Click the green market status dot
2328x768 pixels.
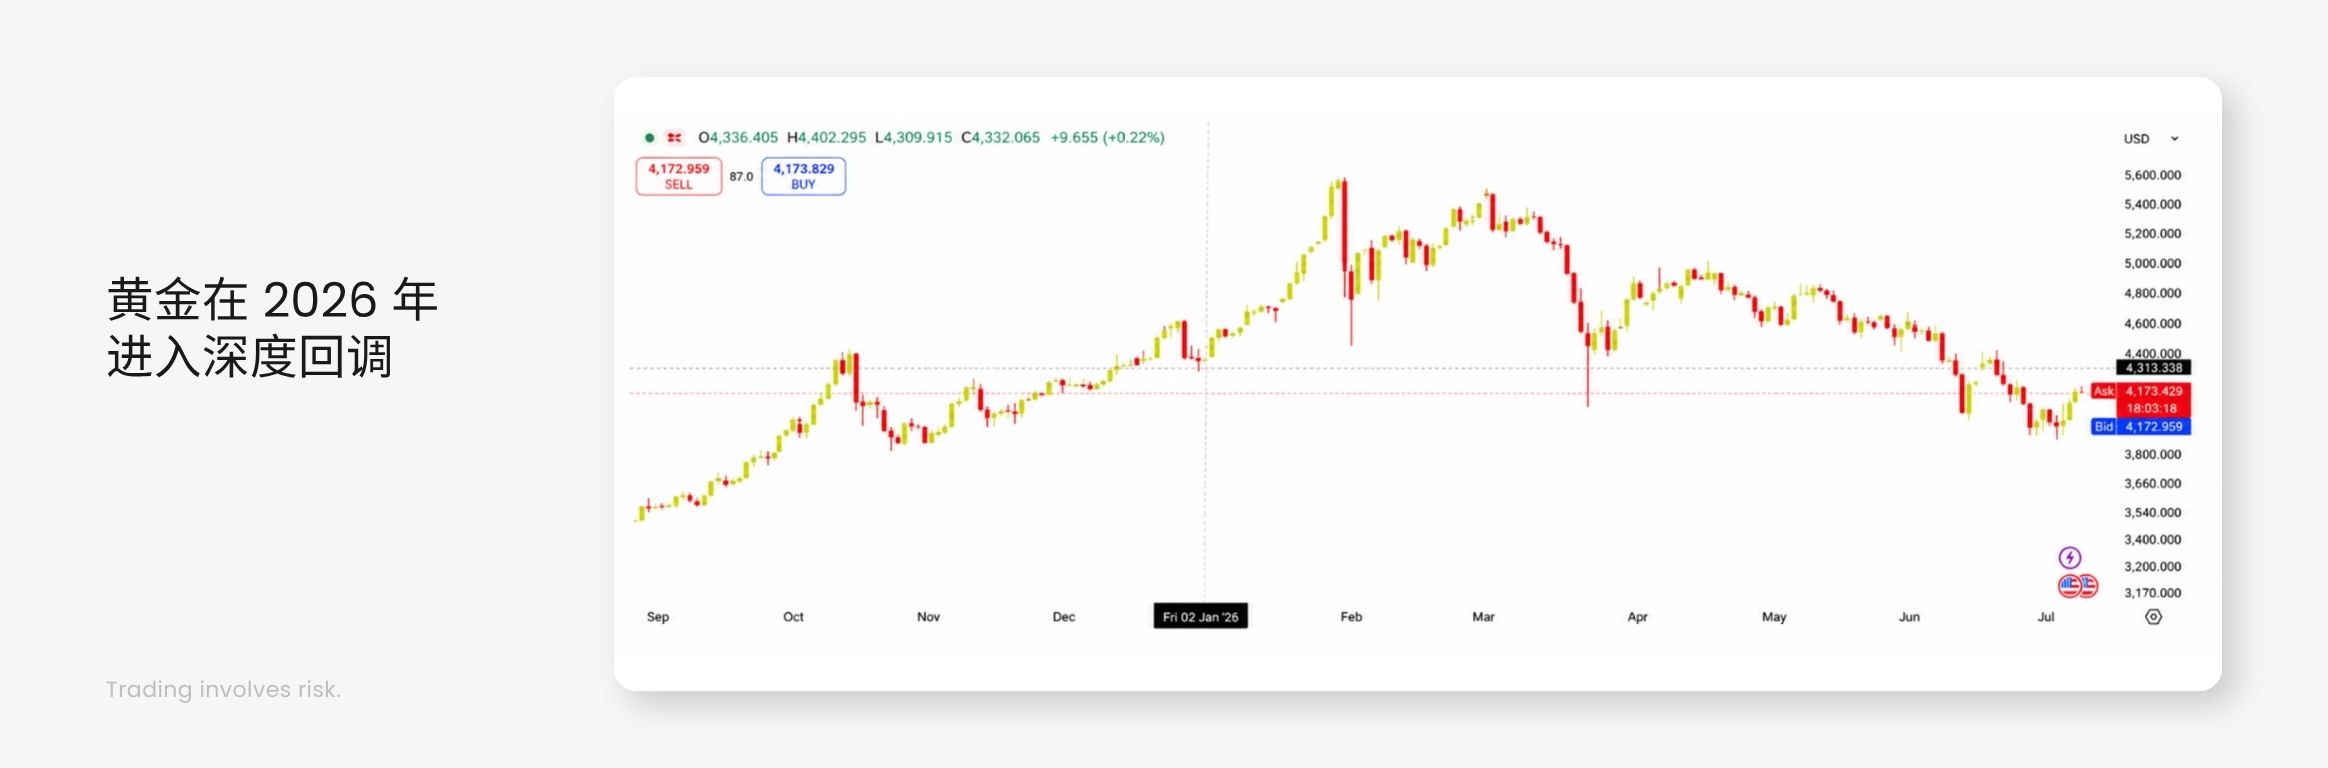tap(649, 138)
